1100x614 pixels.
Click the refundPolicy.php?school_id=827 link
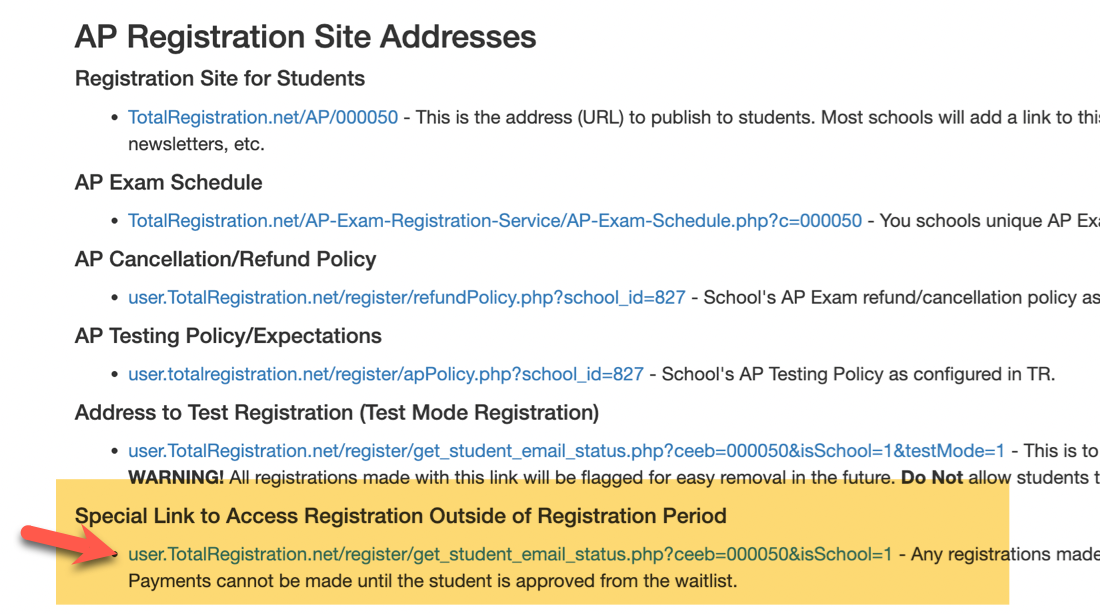point(407,298)
